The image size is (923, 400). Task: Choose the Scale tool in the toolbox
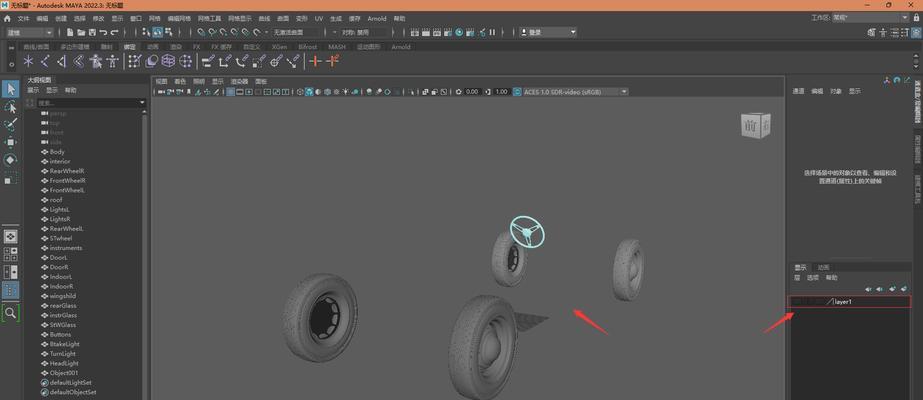click(x=11, y=178)
